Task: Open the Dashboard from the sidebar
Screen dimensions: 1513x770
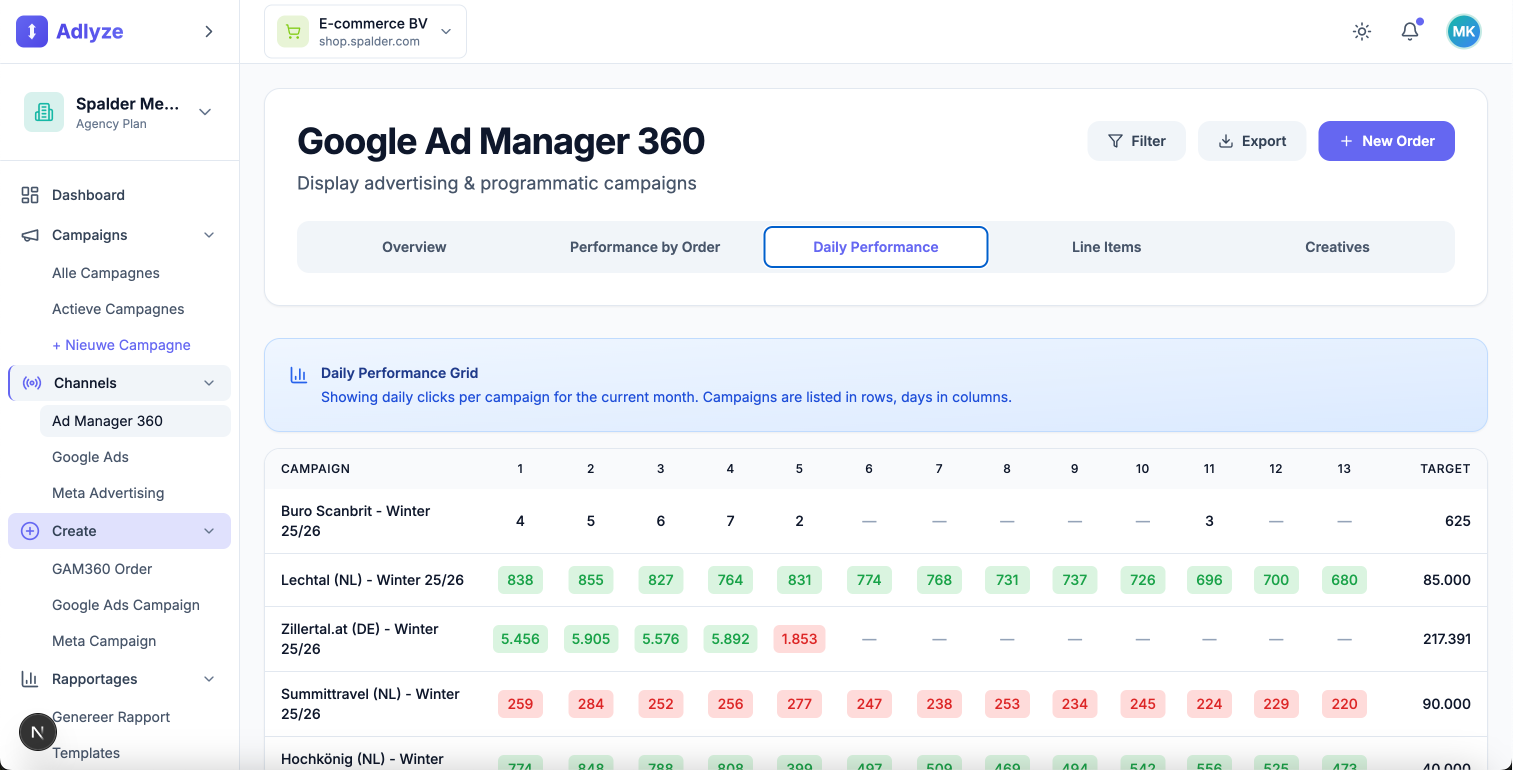Action: coord(88,194)
